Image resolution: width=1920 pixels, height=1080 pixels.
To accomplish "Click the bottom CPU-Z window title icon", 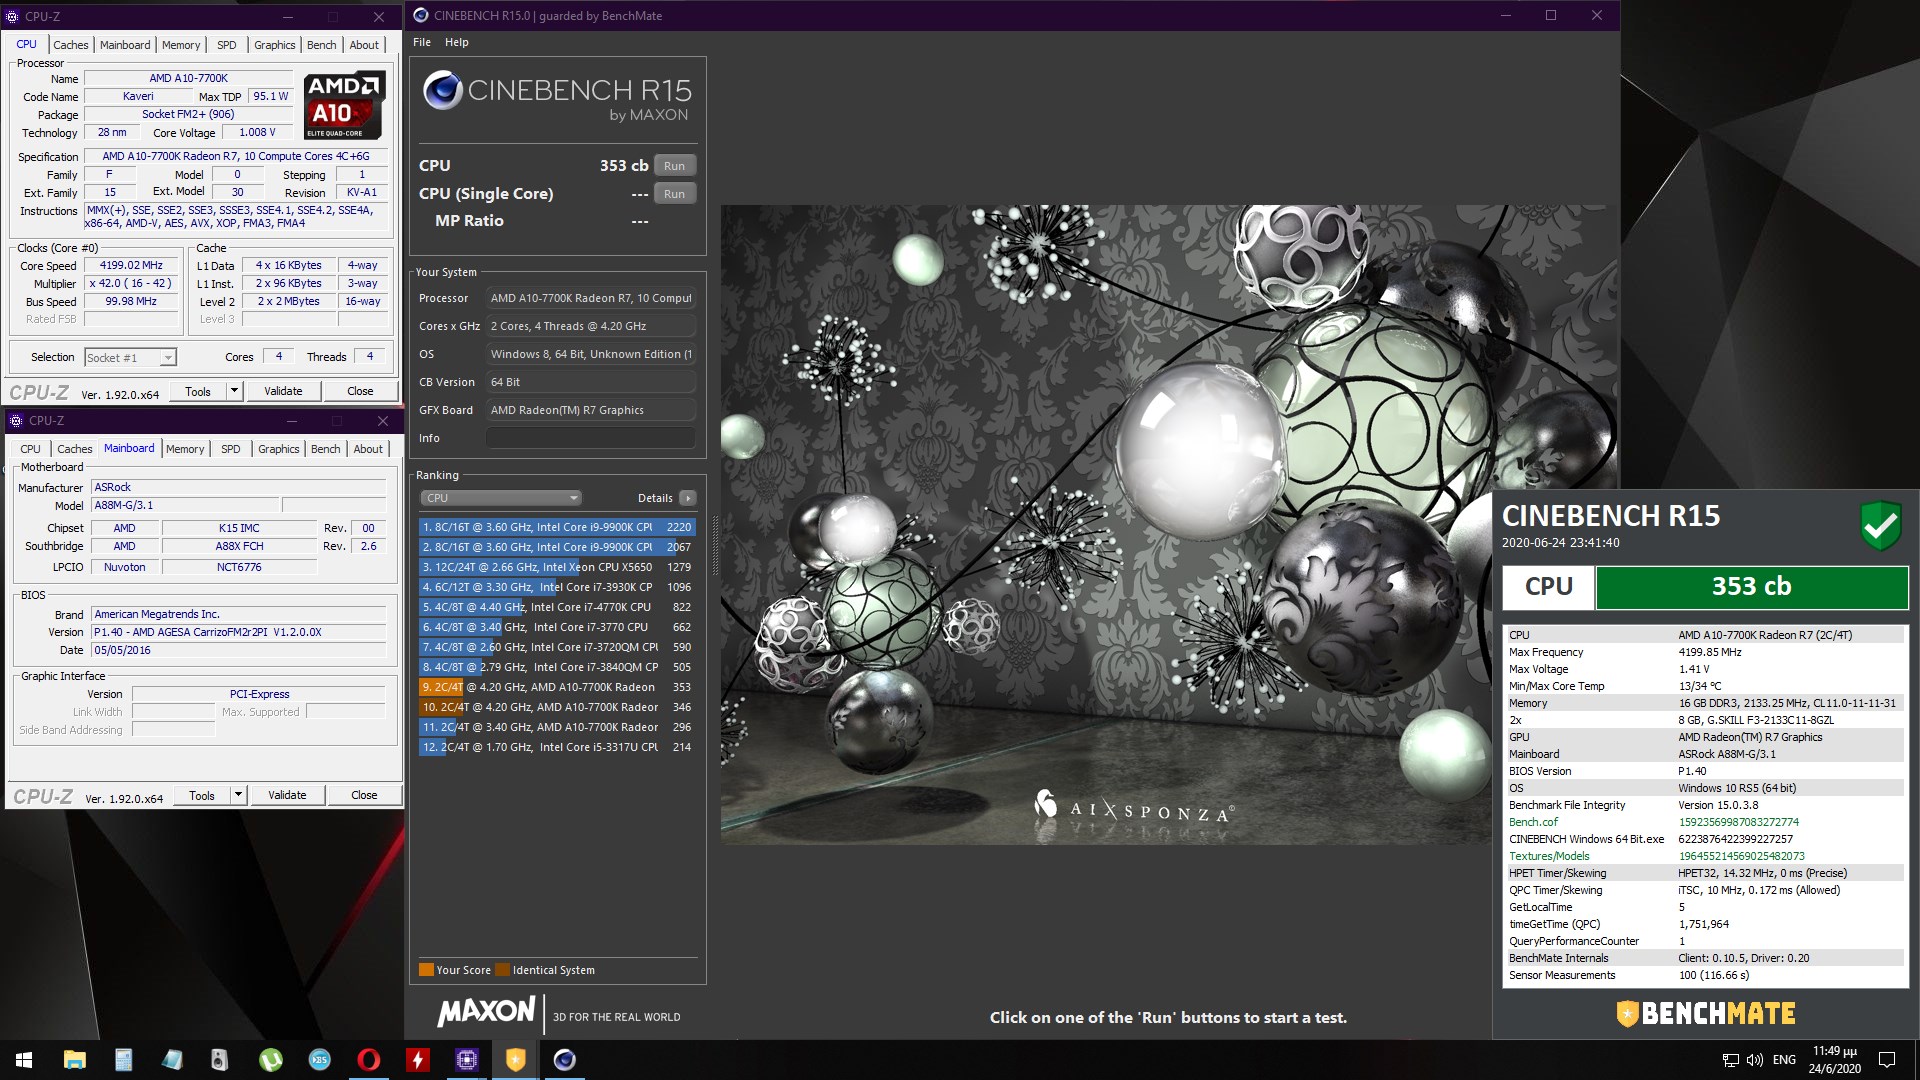I will pyautogui.click(x=16, y=421).
